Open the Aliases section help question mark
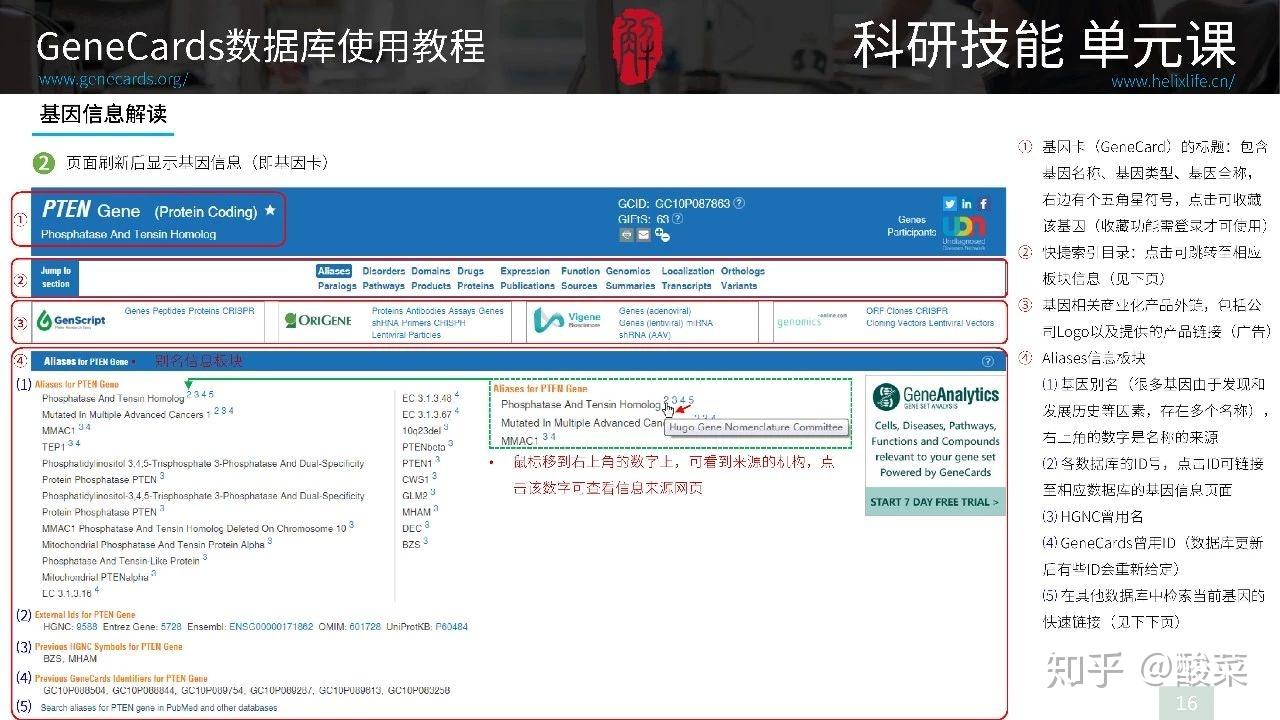Viewport: 1280px width, 720px height. point(988,361)
